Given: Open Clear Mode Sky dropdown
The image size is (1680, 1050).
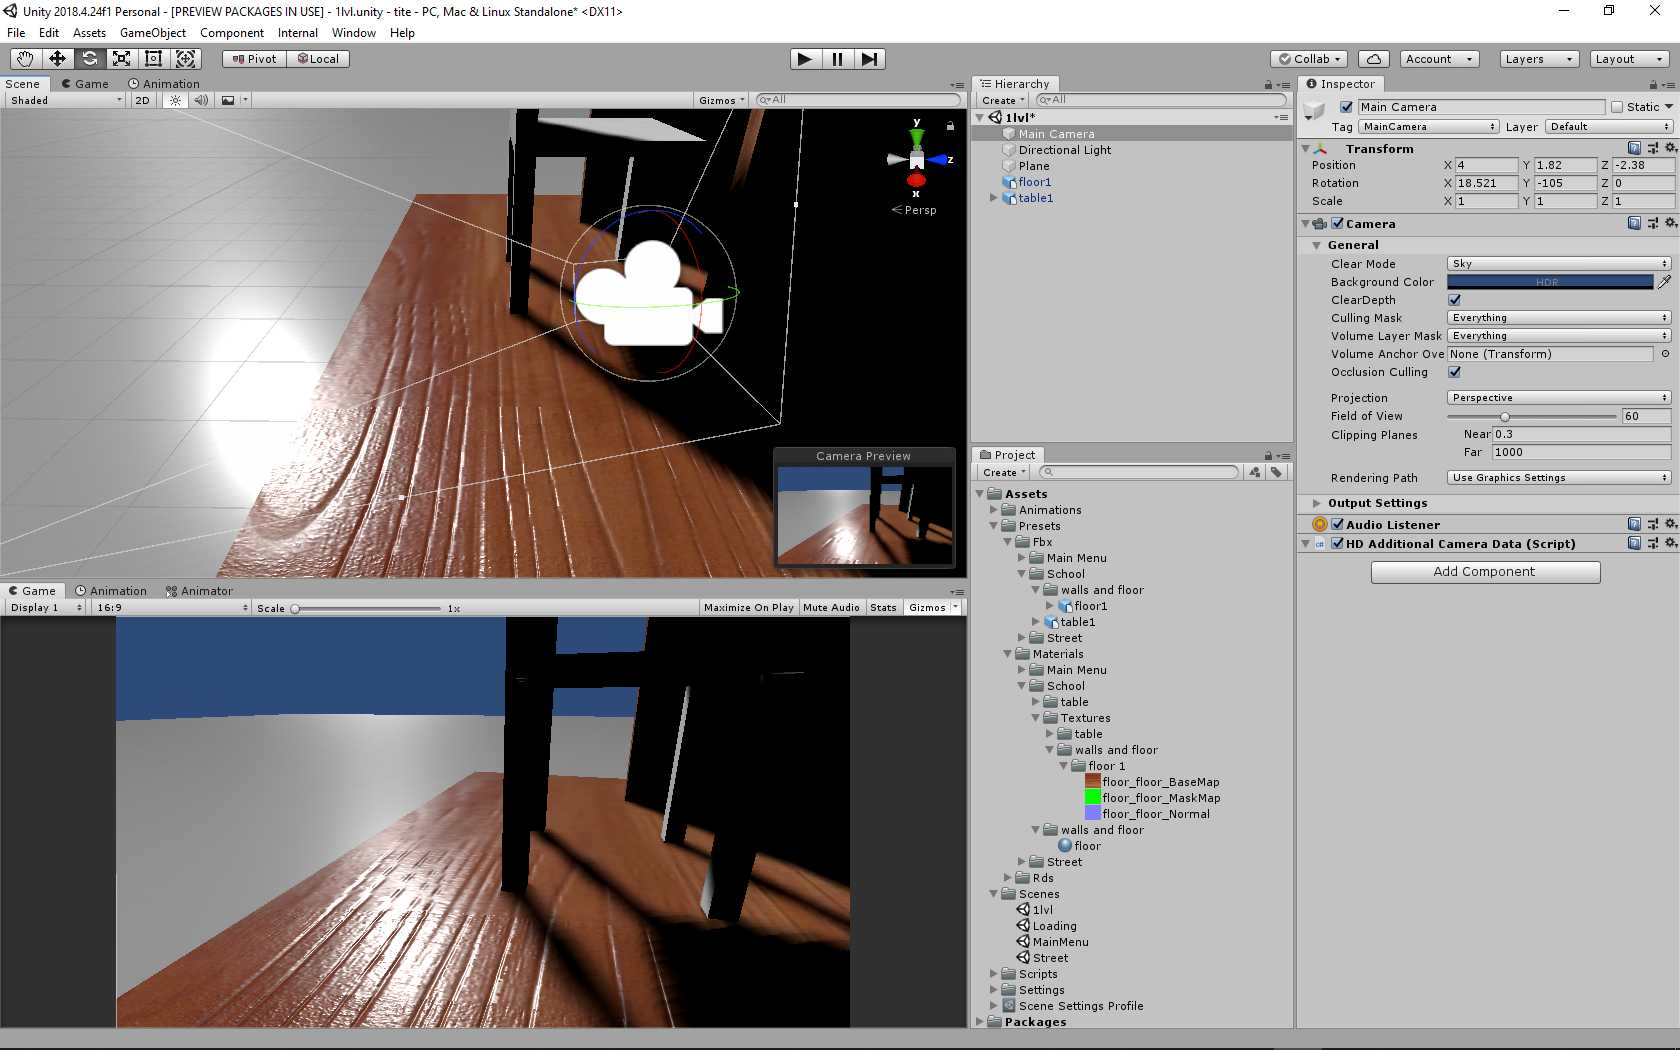Looking at the screenshot, I should (x=1558, y=264).
